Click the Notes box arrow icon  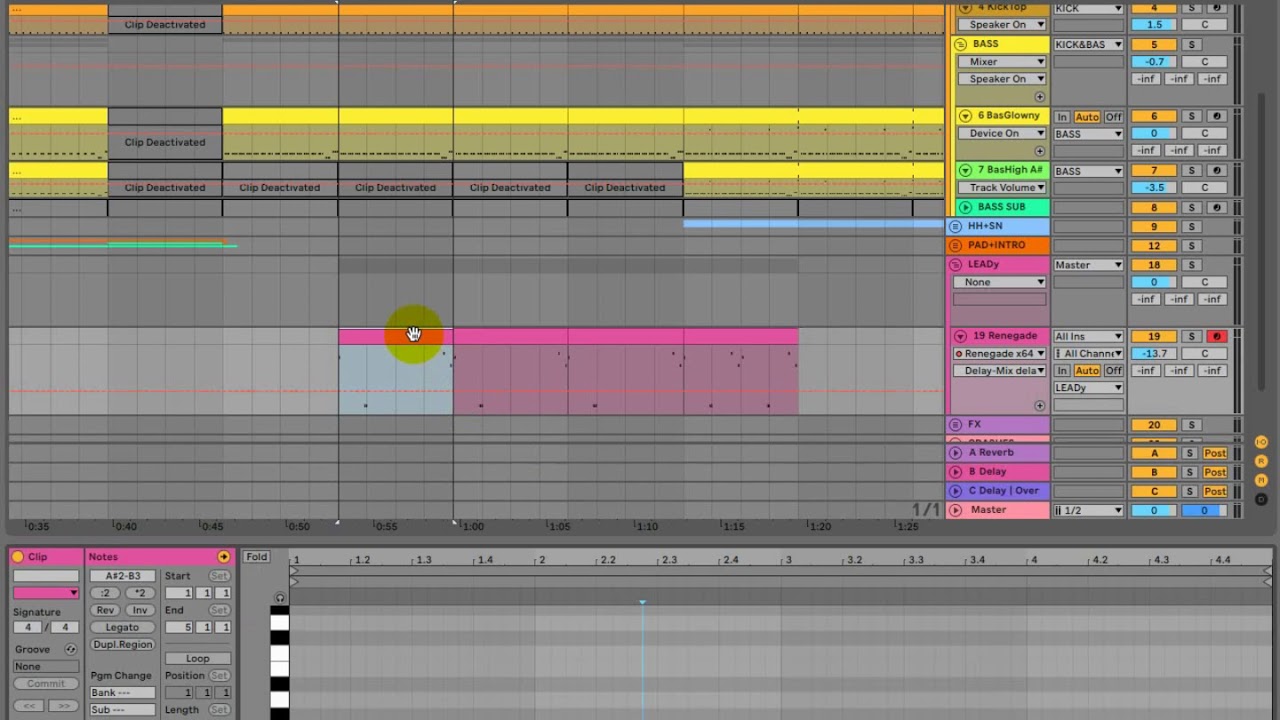click(223, 557)
